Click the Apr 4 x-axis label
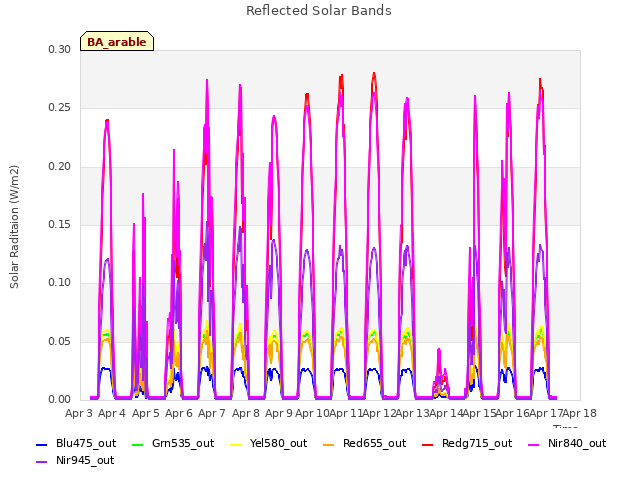The height and width of the screenshot is (480, 640). point(112,414)
